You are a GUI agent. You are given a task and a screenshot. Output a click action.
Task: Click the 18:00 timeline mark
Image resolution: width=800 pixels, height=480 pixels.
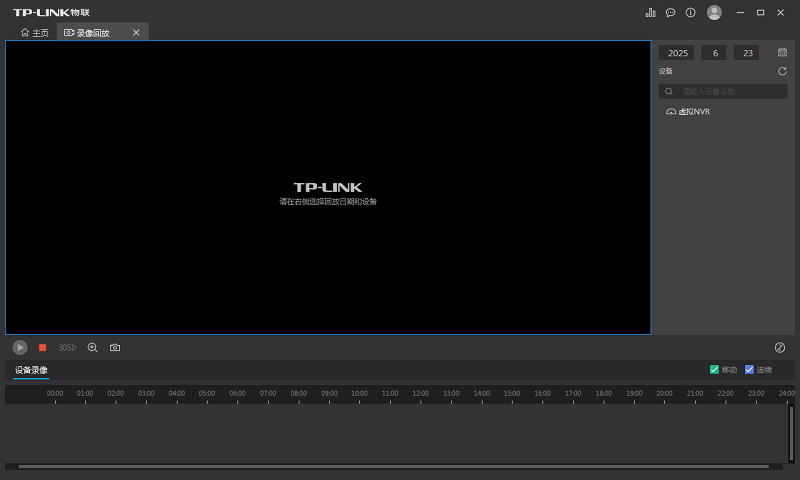[604, 393]
